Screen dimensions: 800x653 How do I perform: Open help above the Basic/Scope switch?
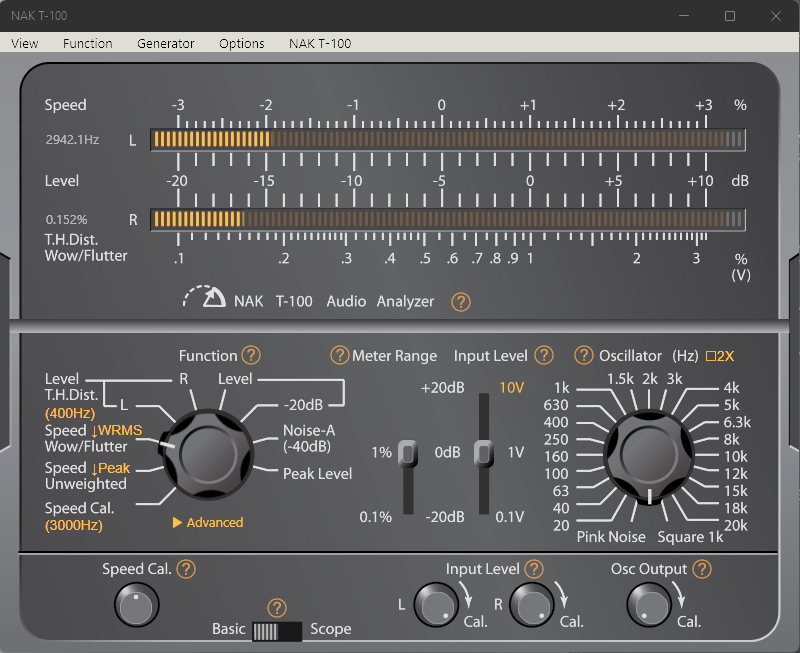pyautogui.click(x=277, y=608)
